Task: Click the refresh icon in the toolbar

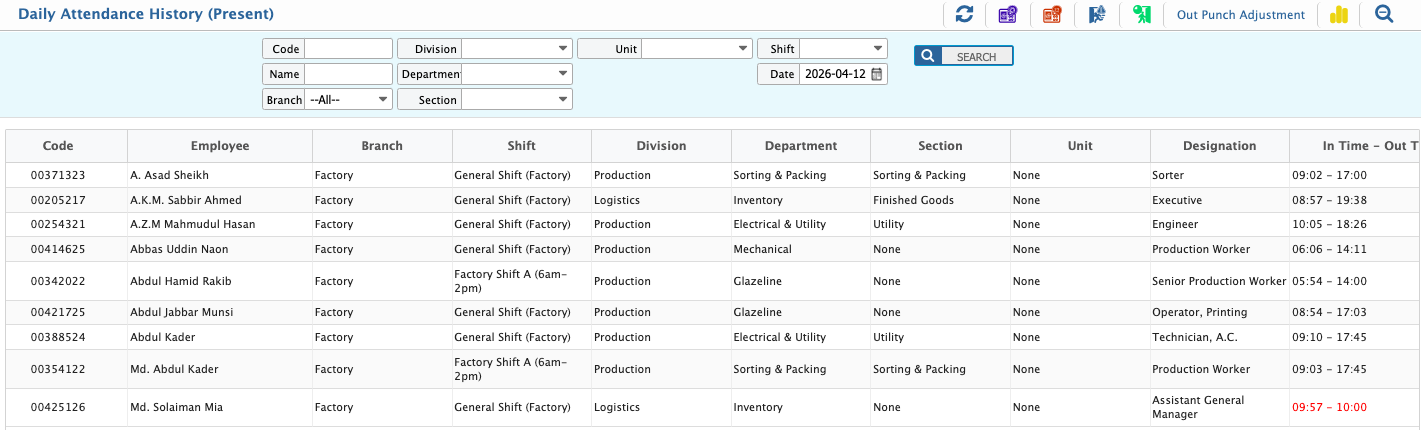Action: [x=964, y=14]
